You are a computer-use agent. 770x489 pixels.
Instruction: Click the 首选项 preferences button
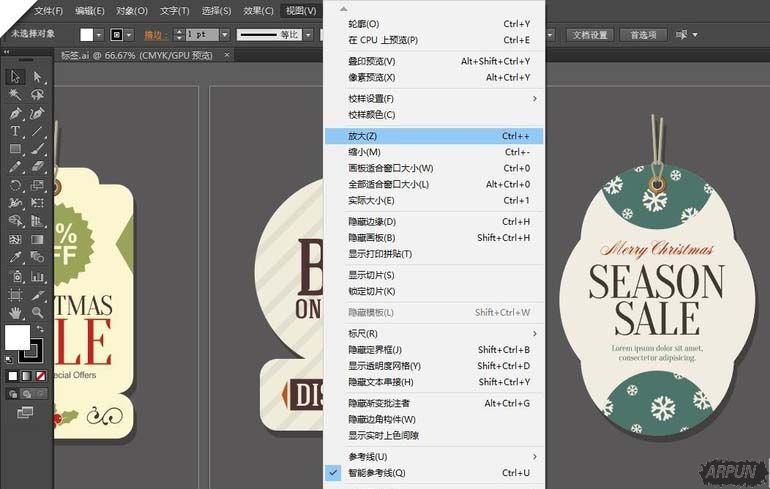click(643, 35)
